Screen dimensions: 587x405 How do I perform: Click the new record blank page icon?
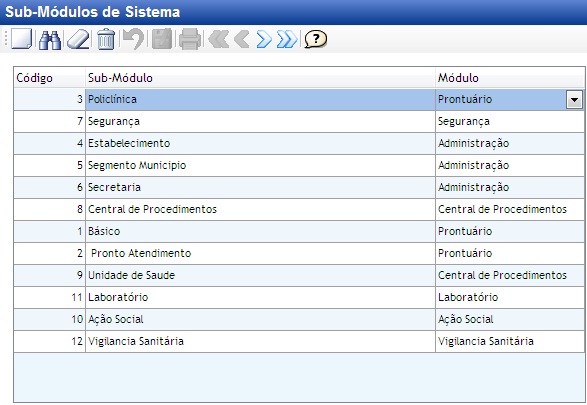(x=21, y=39)
